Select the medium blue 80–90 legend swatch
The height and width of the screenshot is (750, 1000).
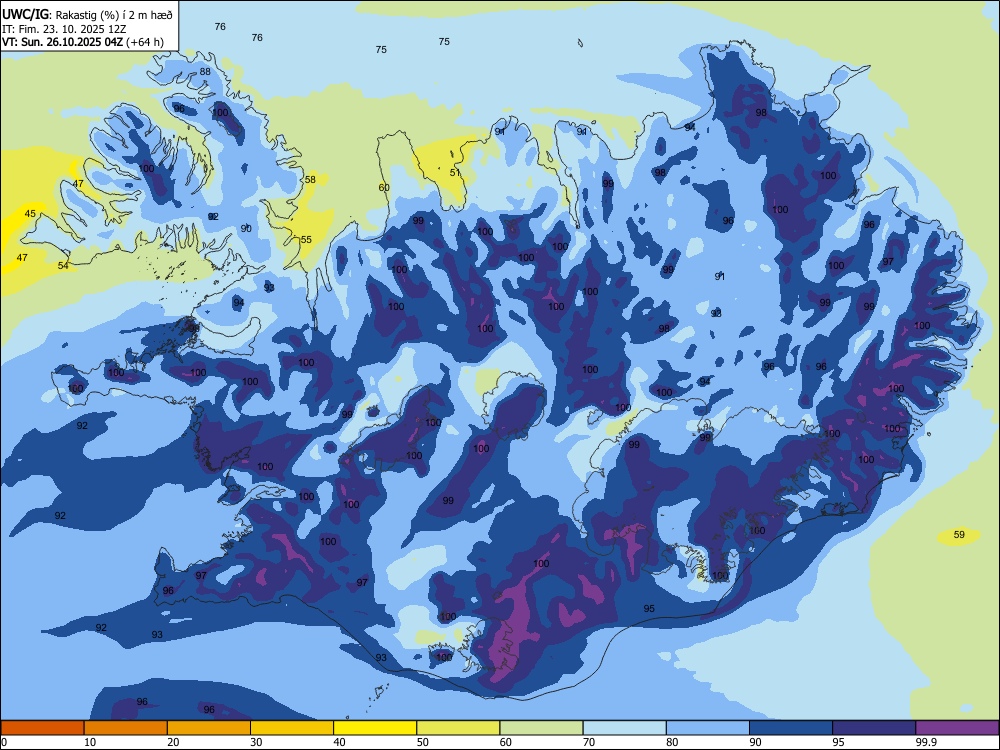[708, 728]
